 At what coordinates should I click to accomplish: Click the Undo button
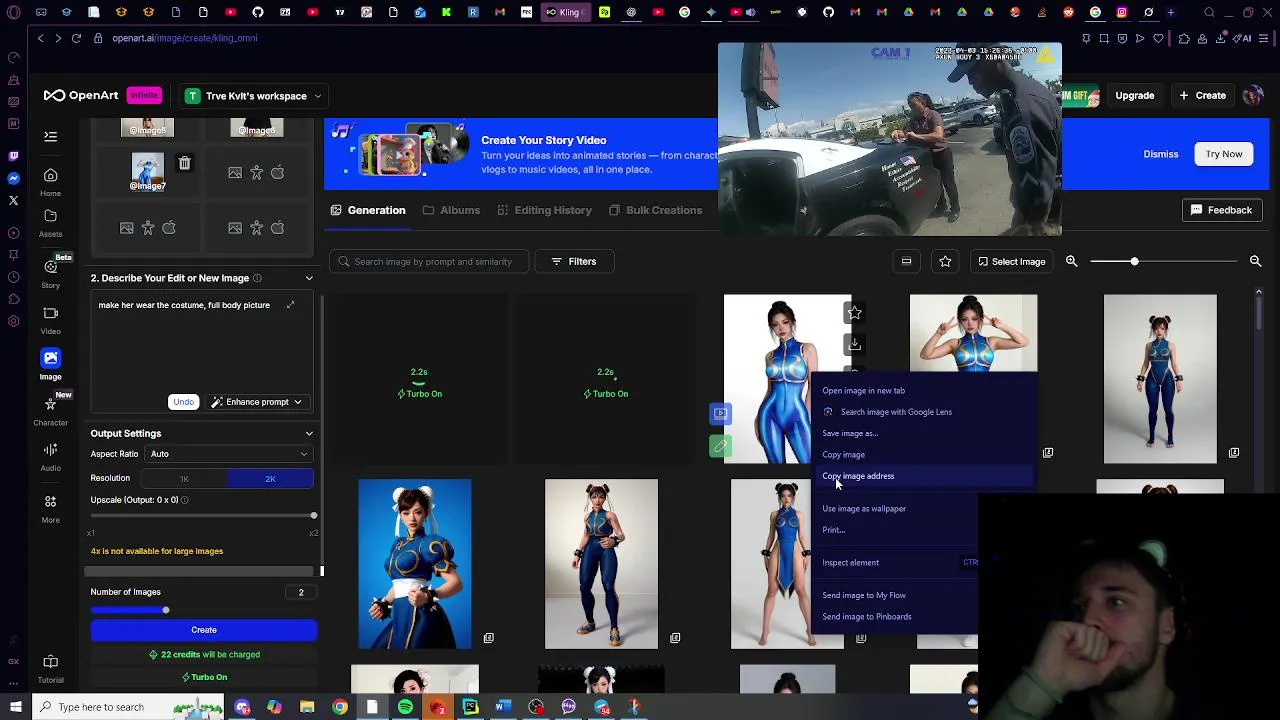[x=183, y=402]
